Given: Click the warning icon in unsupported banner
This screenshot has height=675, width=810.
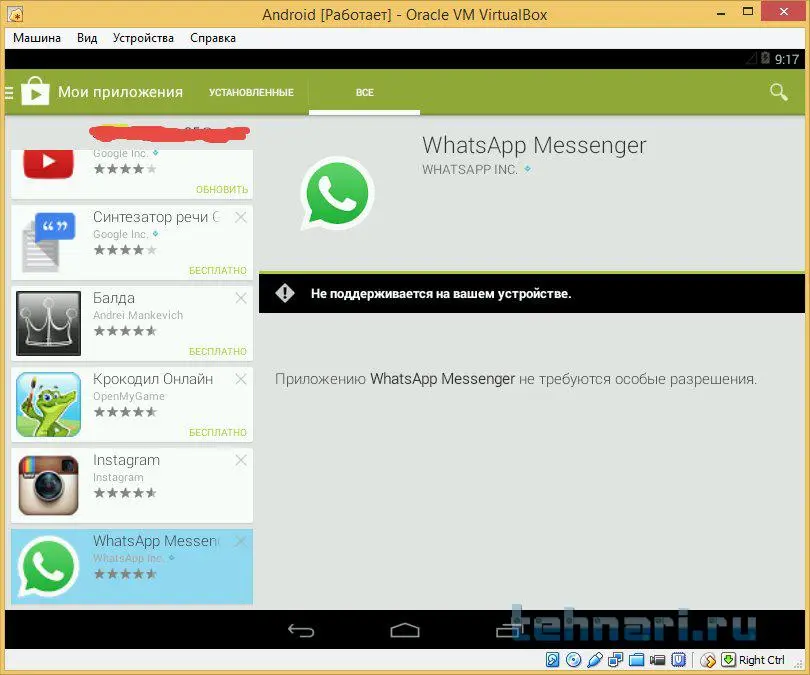Looking at the screenshot, I should tap(285, 293).
